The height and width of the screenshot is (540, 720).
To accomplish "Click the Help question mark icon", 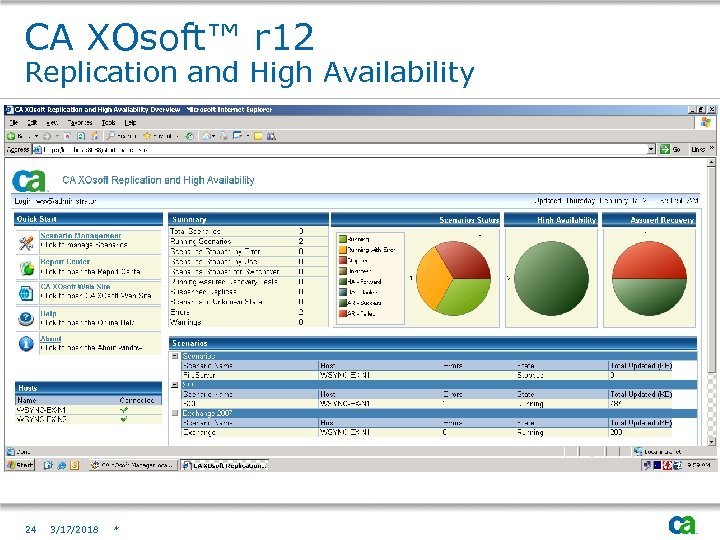I will tap(26, 318).
